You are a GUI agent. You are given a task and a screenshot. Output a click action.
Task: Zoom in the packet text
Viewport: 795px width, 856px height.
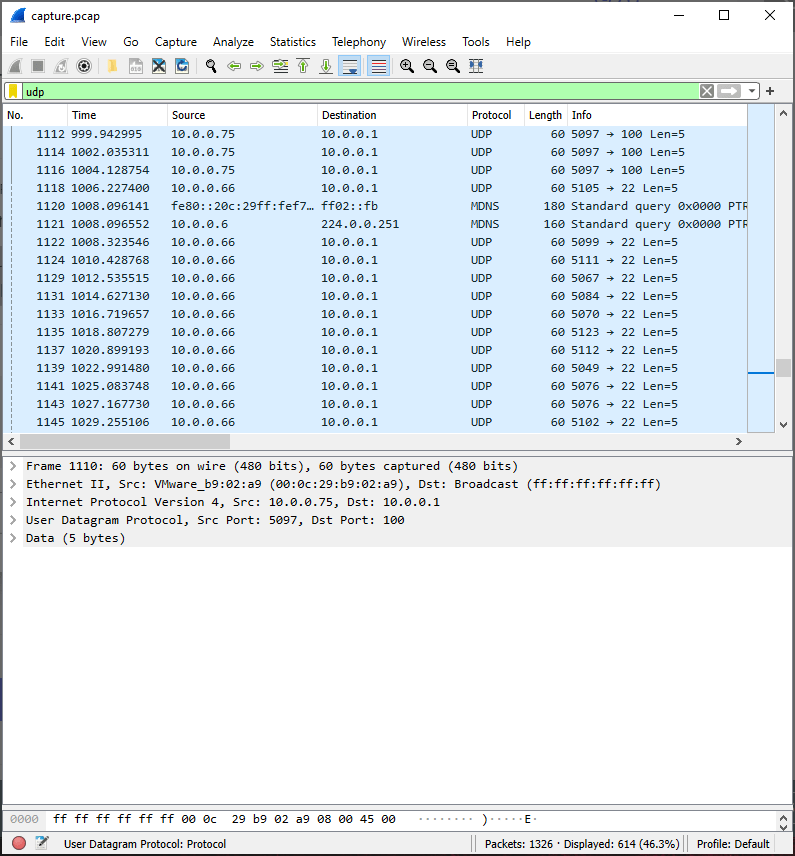pos(407,66)
